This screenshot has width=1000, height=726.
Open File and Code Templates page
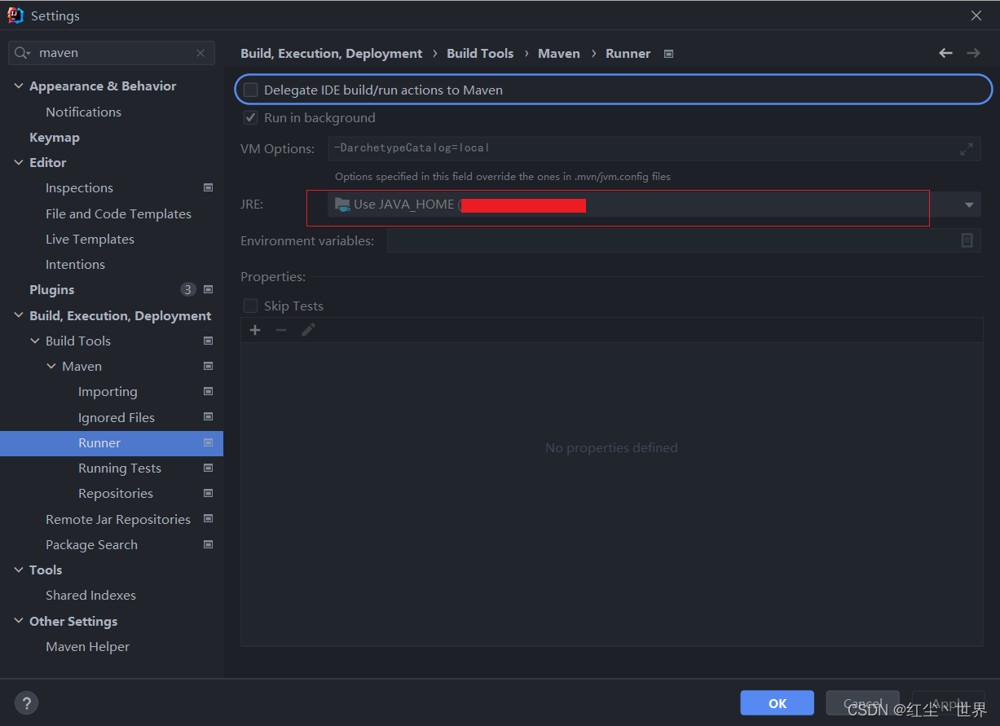point(118,214)
